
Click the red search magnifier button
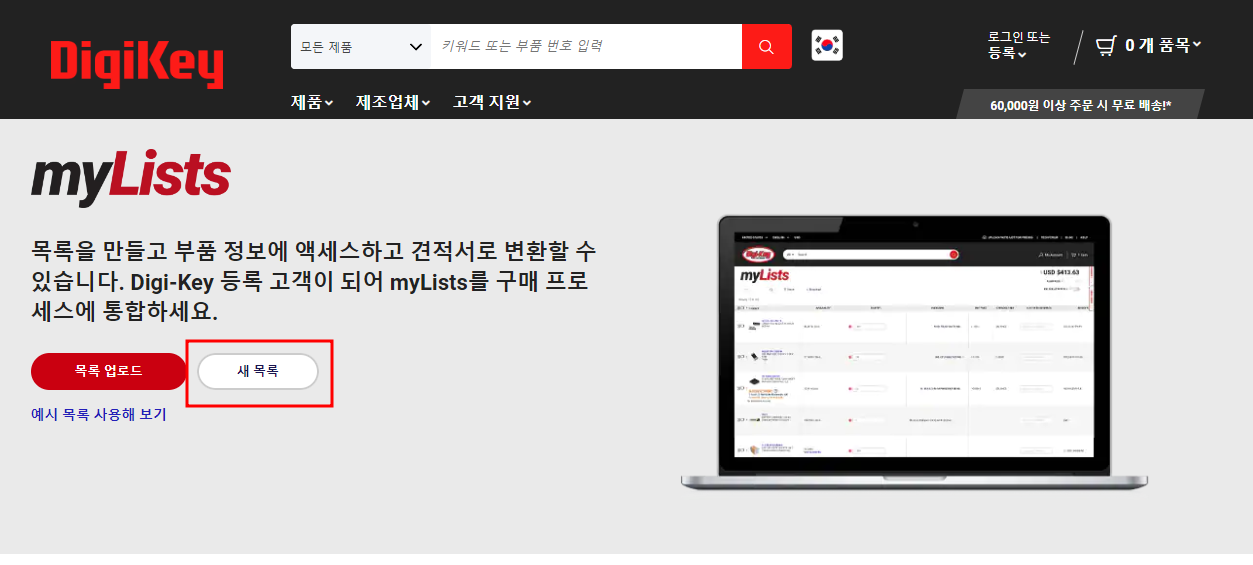coord(767,47)
